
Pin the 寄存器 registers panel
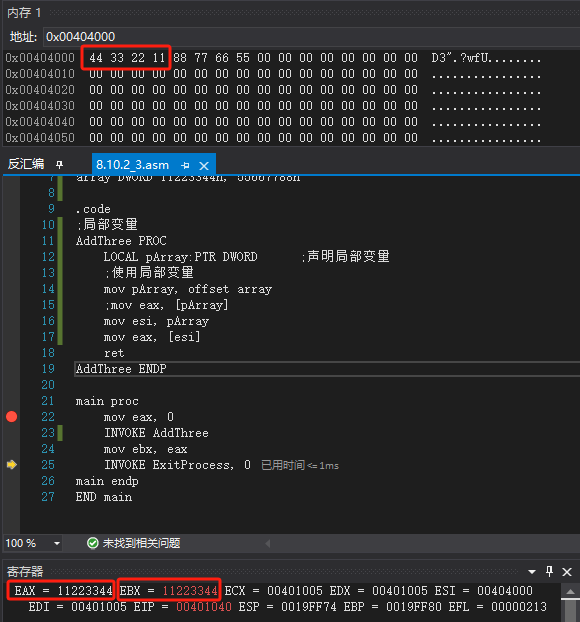(549, 571)
